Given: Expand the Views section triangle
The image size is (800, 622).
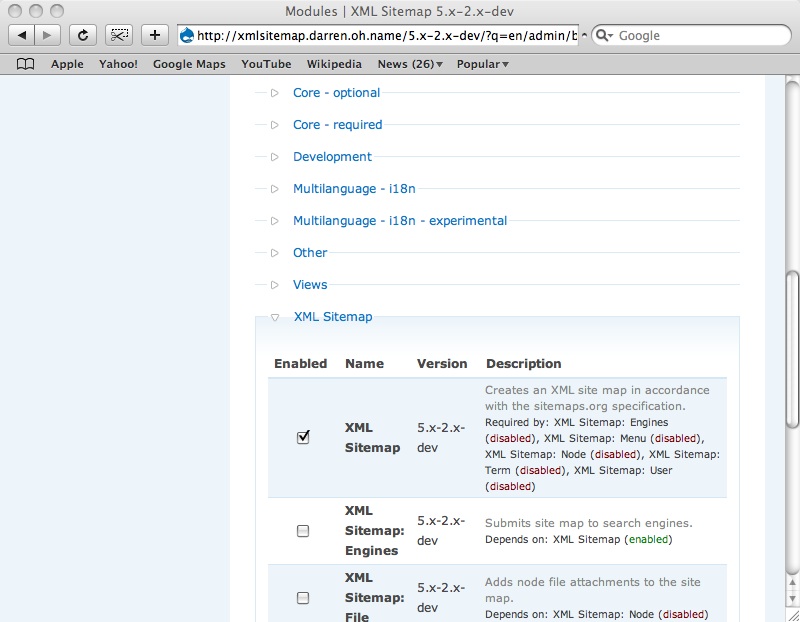Looking at the screenshot, I should tap(275, 285).
